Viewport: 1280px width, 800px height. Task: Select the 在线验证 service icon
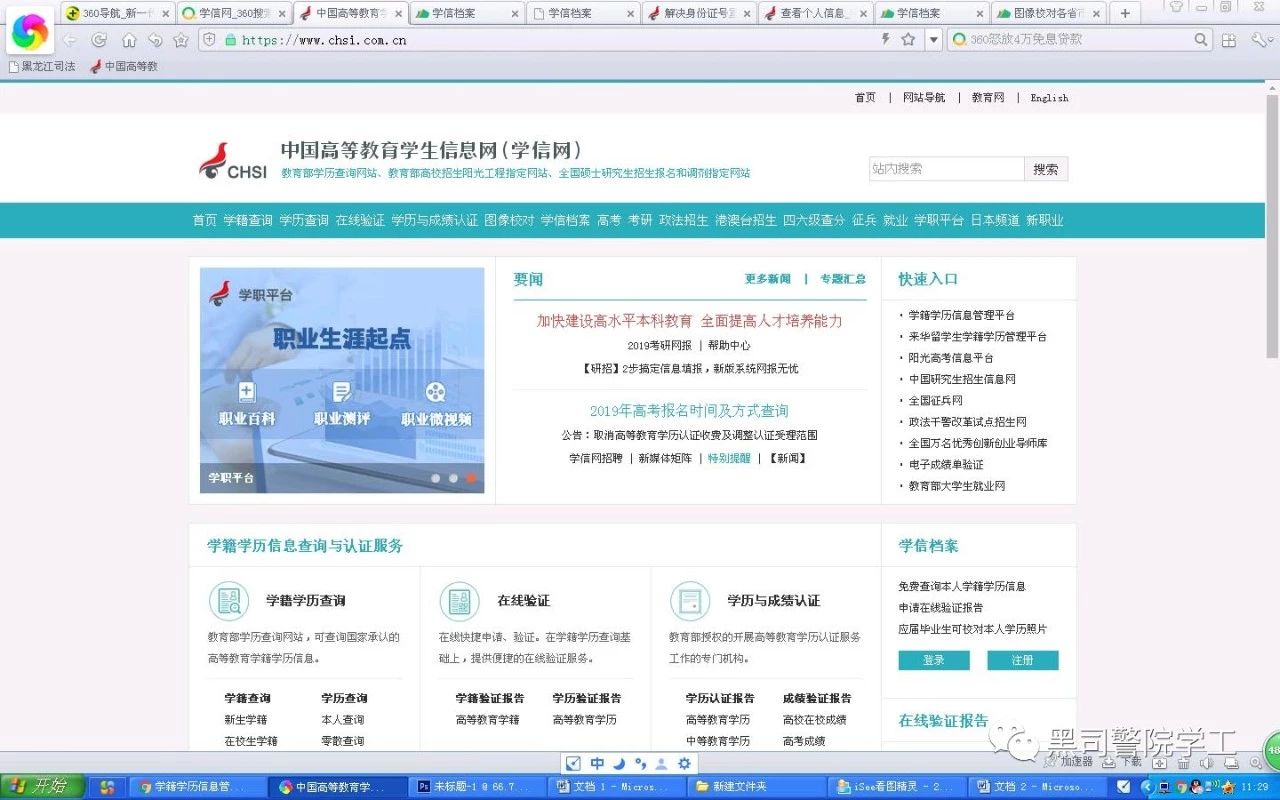pos(459,600)
